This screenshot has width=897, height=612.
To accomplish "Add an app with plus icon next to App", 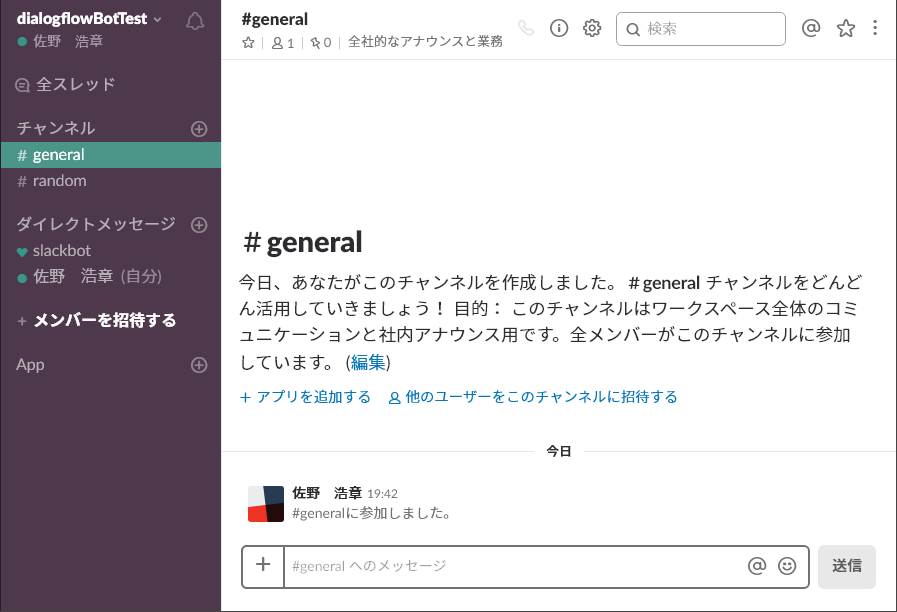I will 199,365.
